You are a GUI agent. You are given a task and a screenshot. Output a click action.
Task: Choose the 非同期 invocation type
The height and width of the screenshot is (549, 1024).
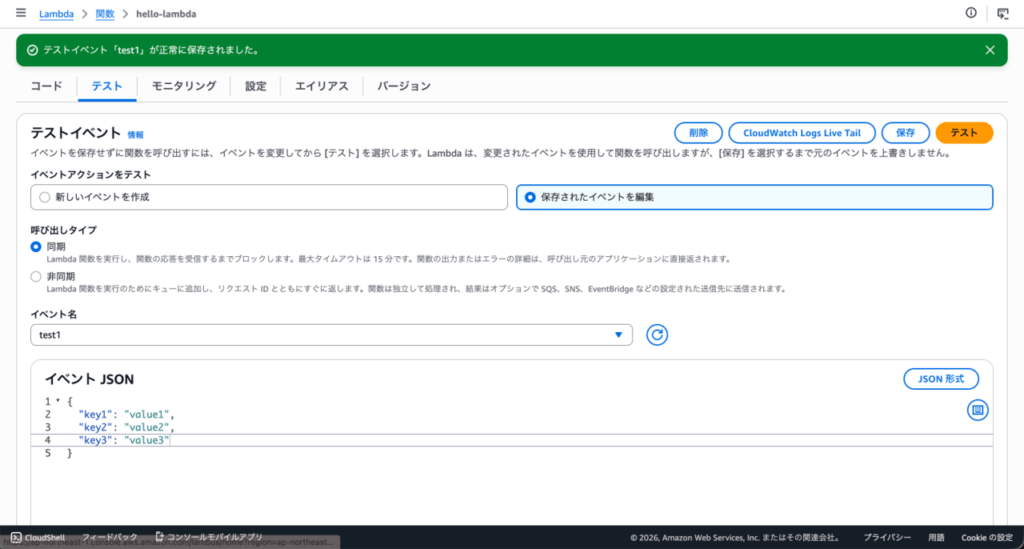[36, 277]
